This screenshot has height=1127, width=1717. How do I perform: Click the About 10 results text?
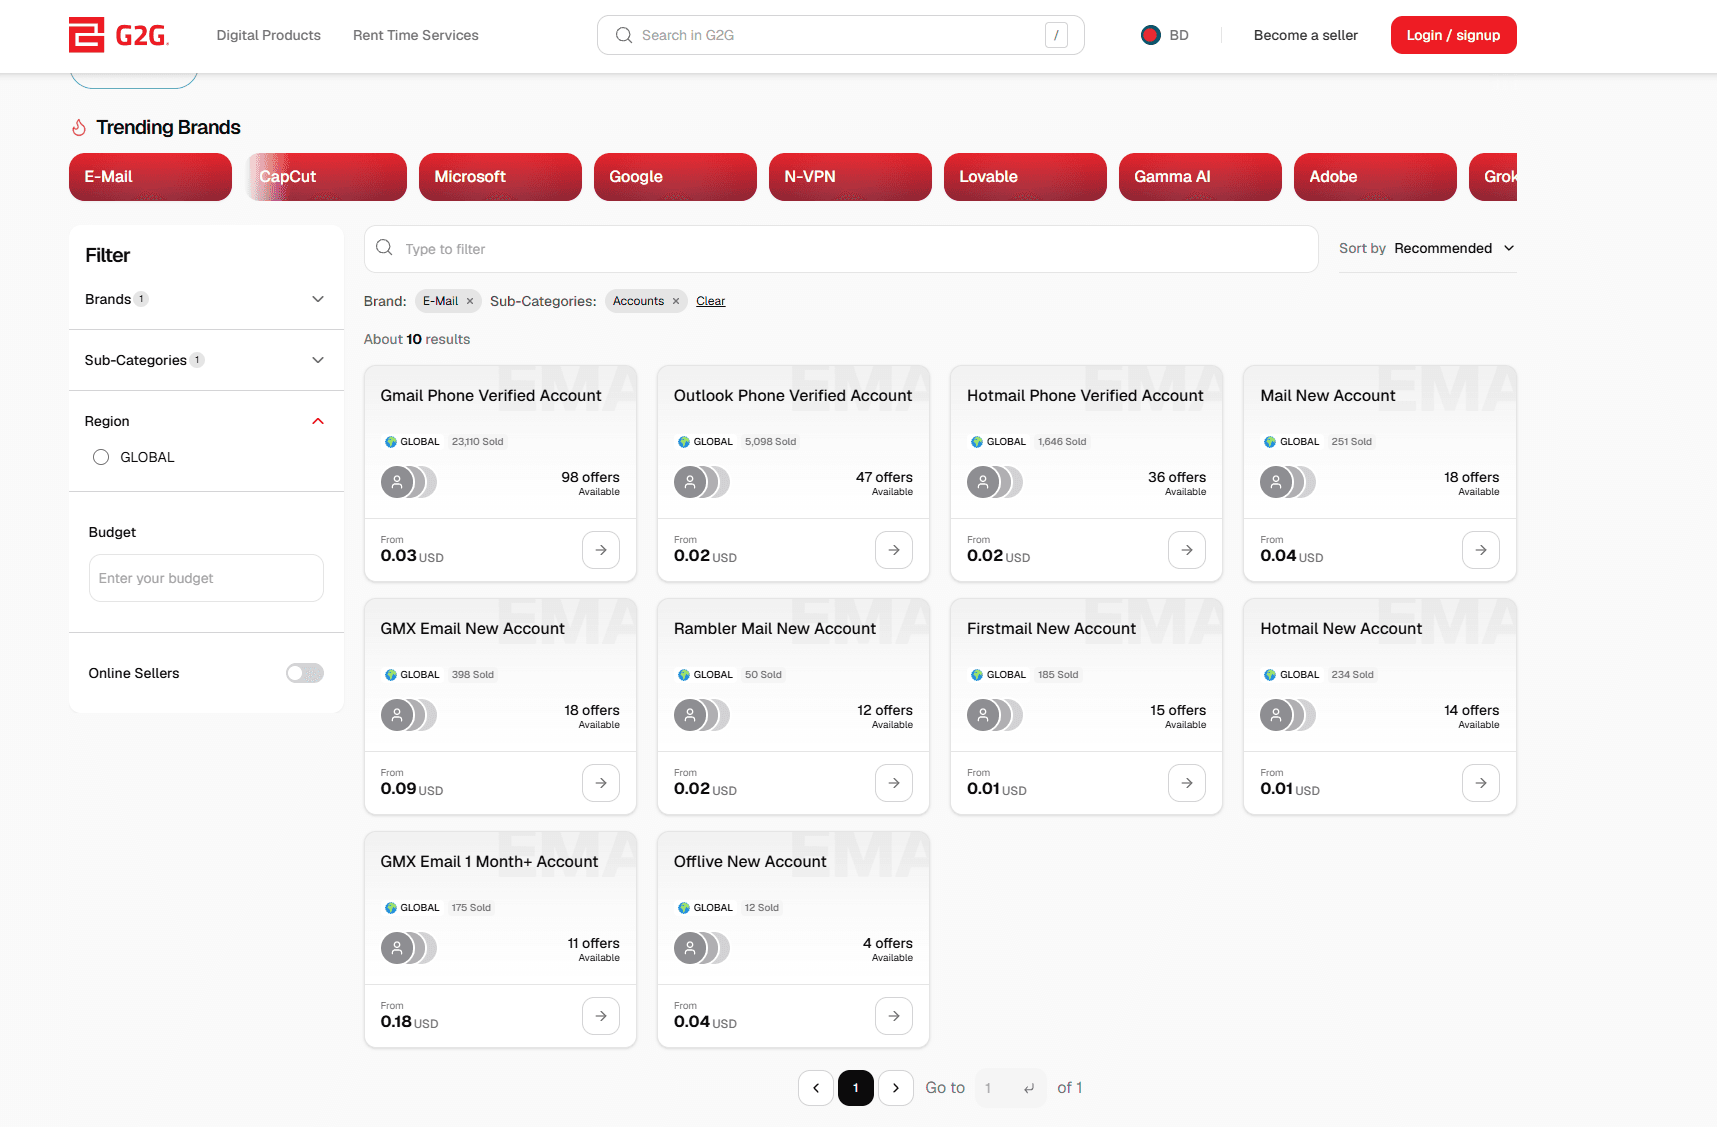[417, 339]
